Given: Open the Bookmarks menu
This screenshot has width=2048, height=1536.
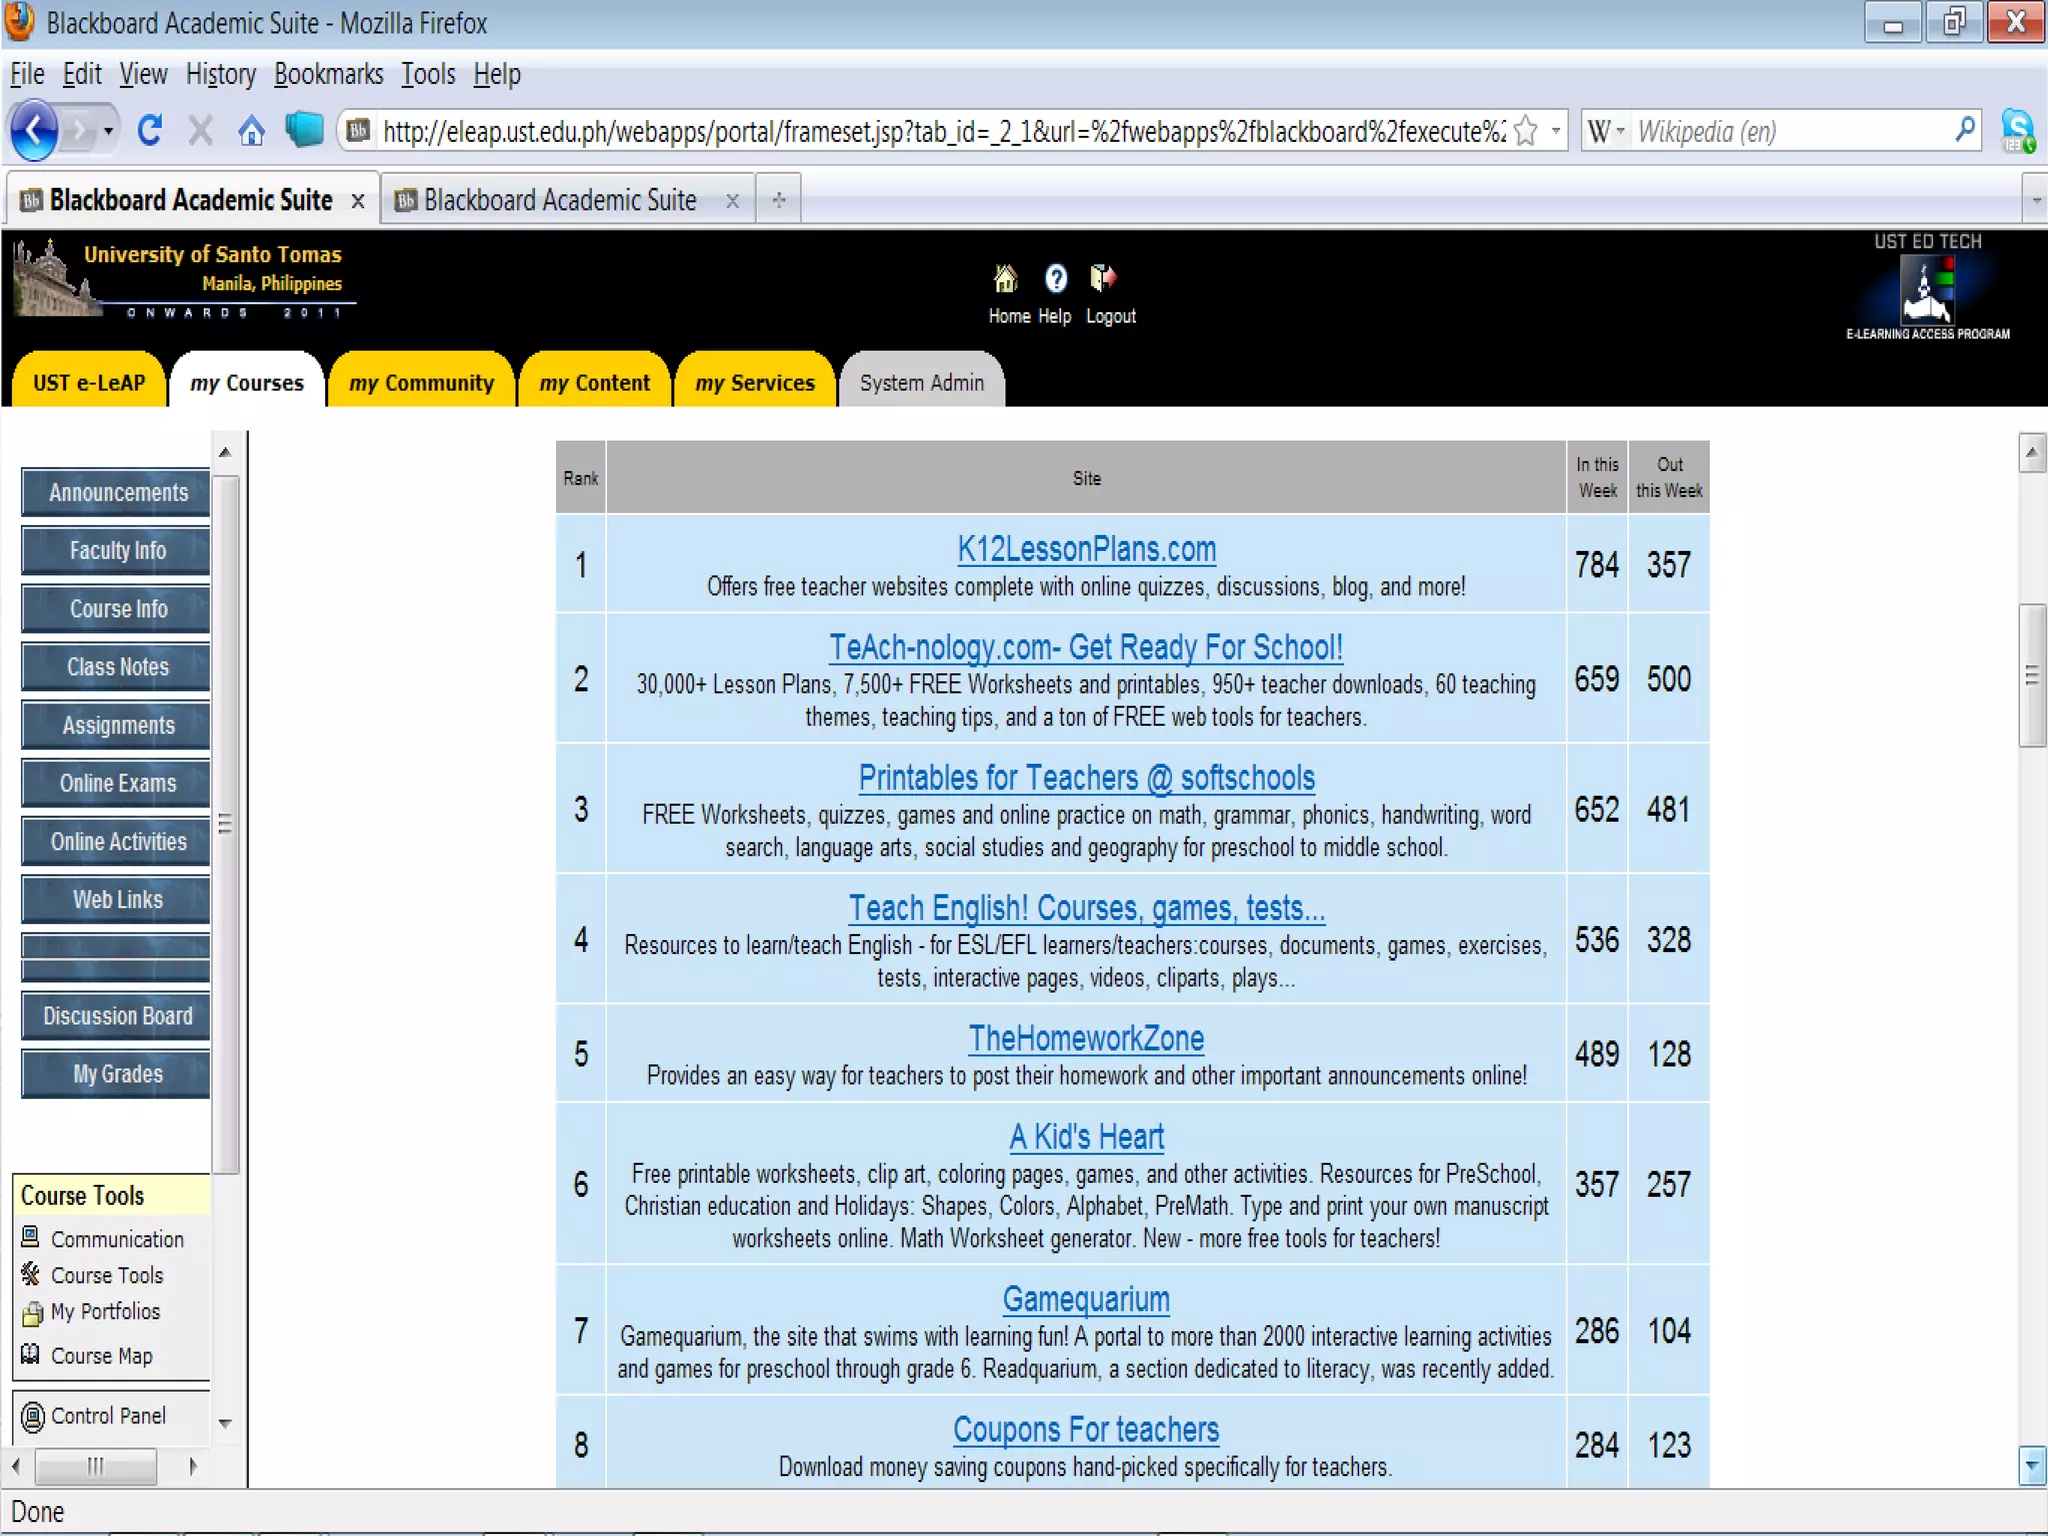Looking at the screenshot, I should click(328, 75).
